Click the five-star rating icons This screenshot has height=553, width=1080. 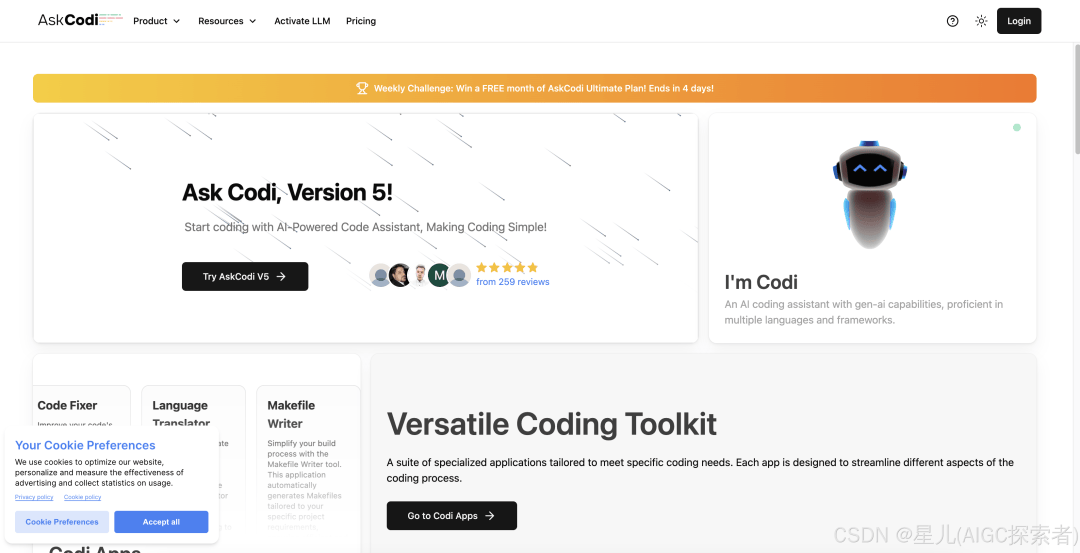click(507, 268)
